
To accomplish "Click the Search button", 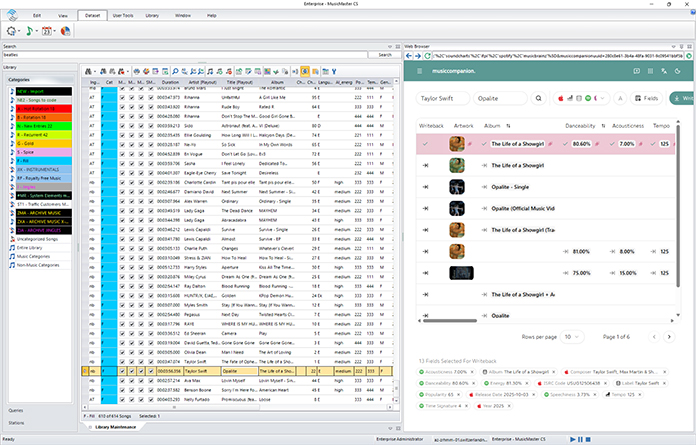I will [384, 55].
